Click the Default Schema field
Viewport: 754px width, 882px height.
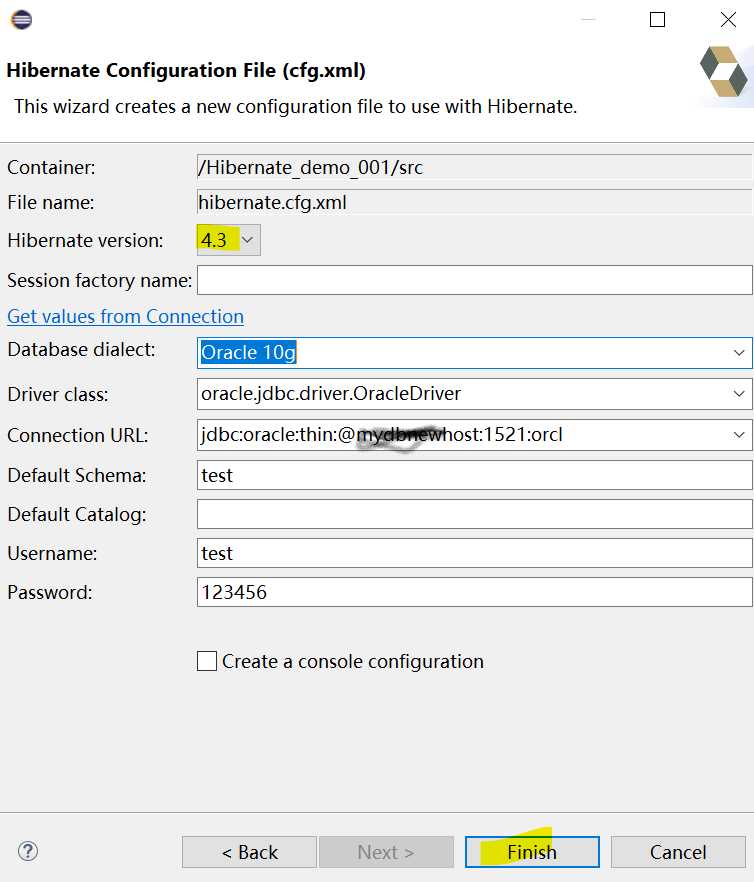tap(474, 475)
